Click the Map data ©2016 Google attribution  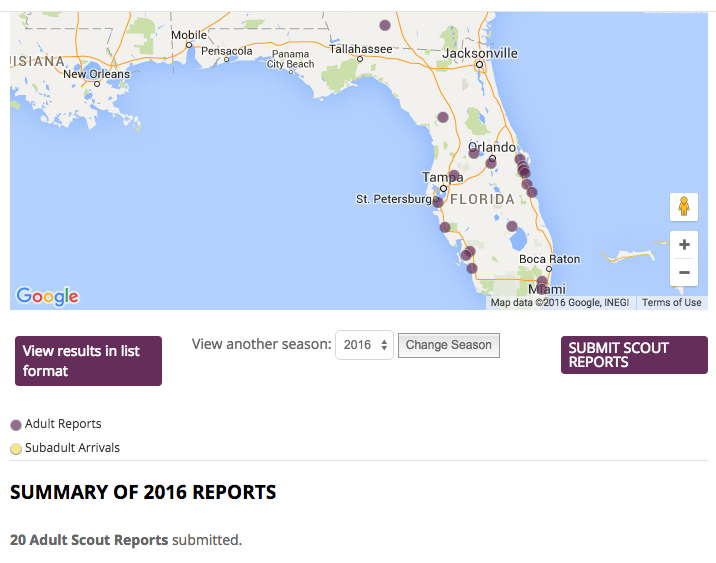(x=559, y=302)
